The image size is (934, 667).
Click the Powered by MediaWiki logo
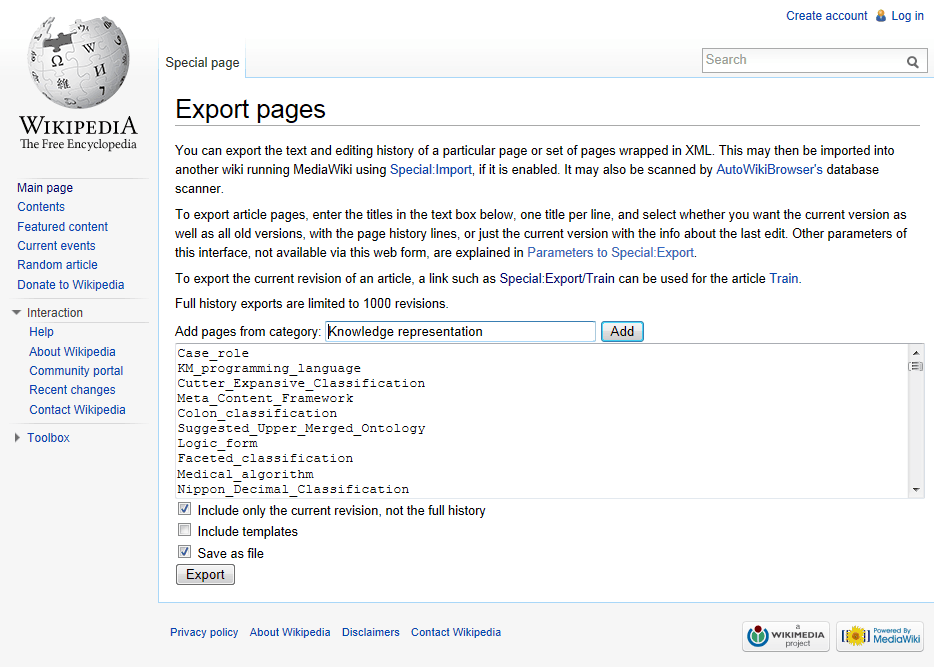coord(879,636)
